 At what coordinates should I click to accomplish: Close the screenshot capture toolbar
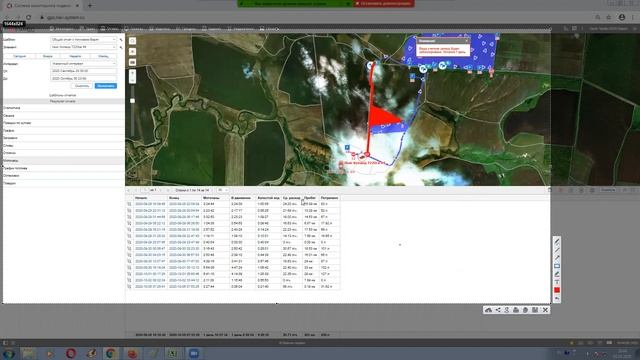[x=545, y=310]
